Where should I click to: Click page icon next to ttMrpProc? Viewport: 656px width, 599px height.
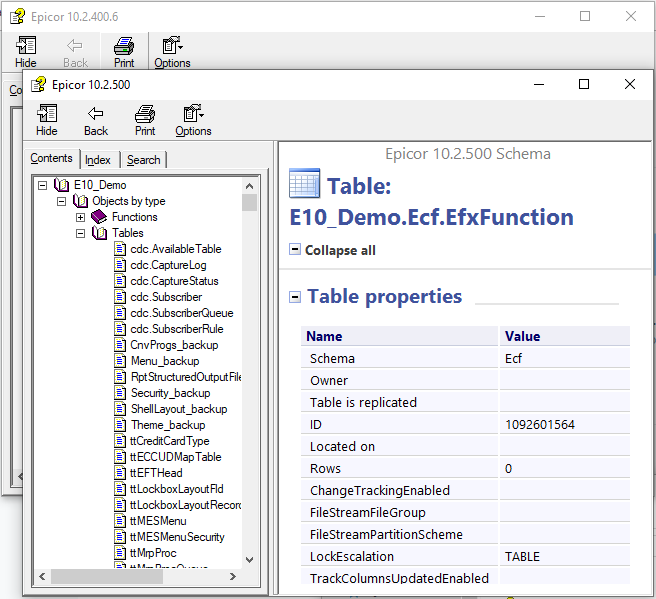[x=120, y=553]
